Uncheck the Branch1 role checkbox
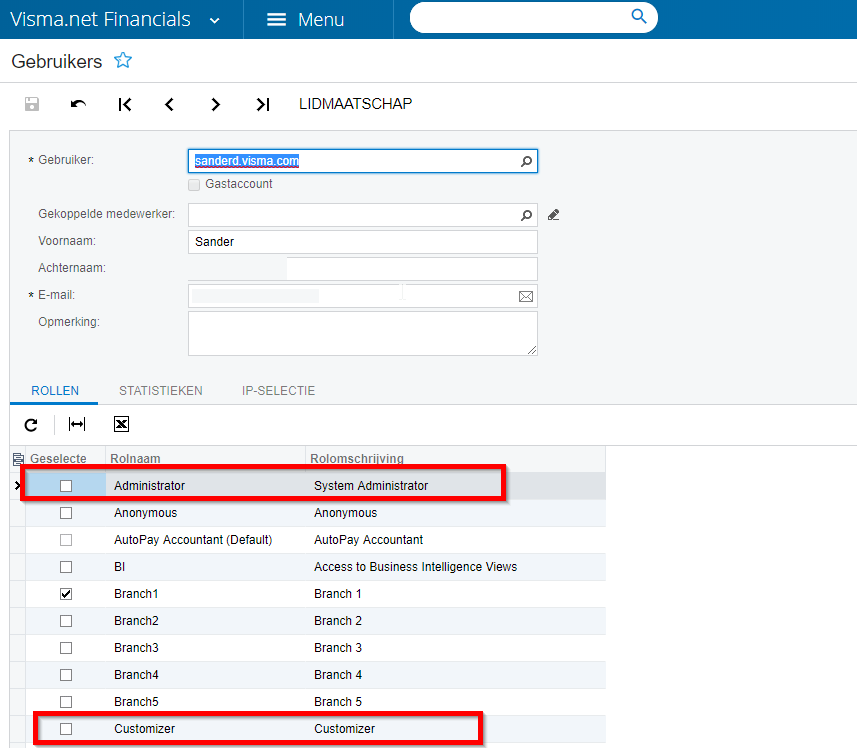This screenshot has height=748, width=857. point(66,594)
